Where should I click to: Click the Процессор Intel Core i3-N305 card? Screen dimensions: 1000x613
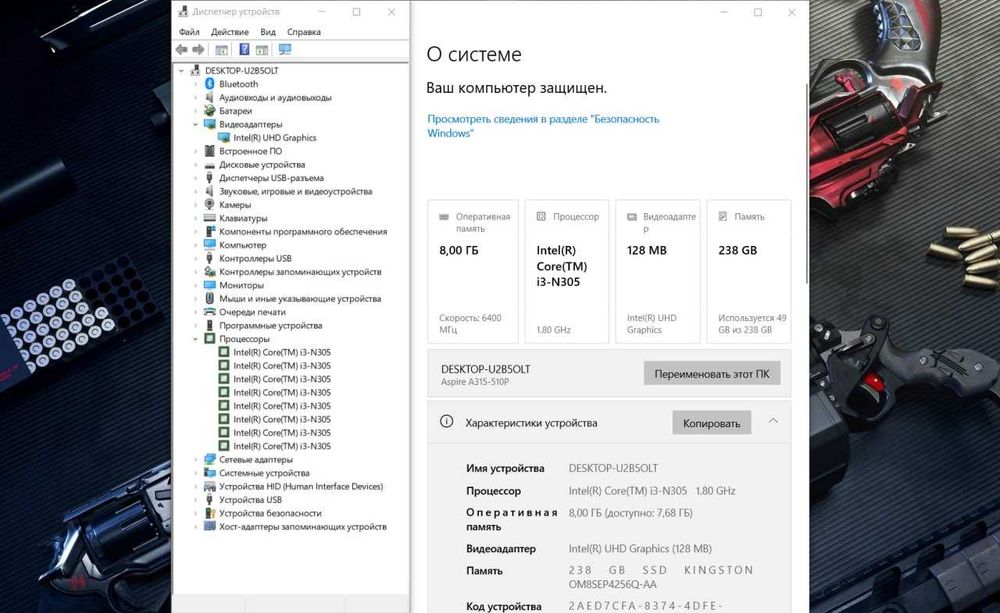[566, 272]
